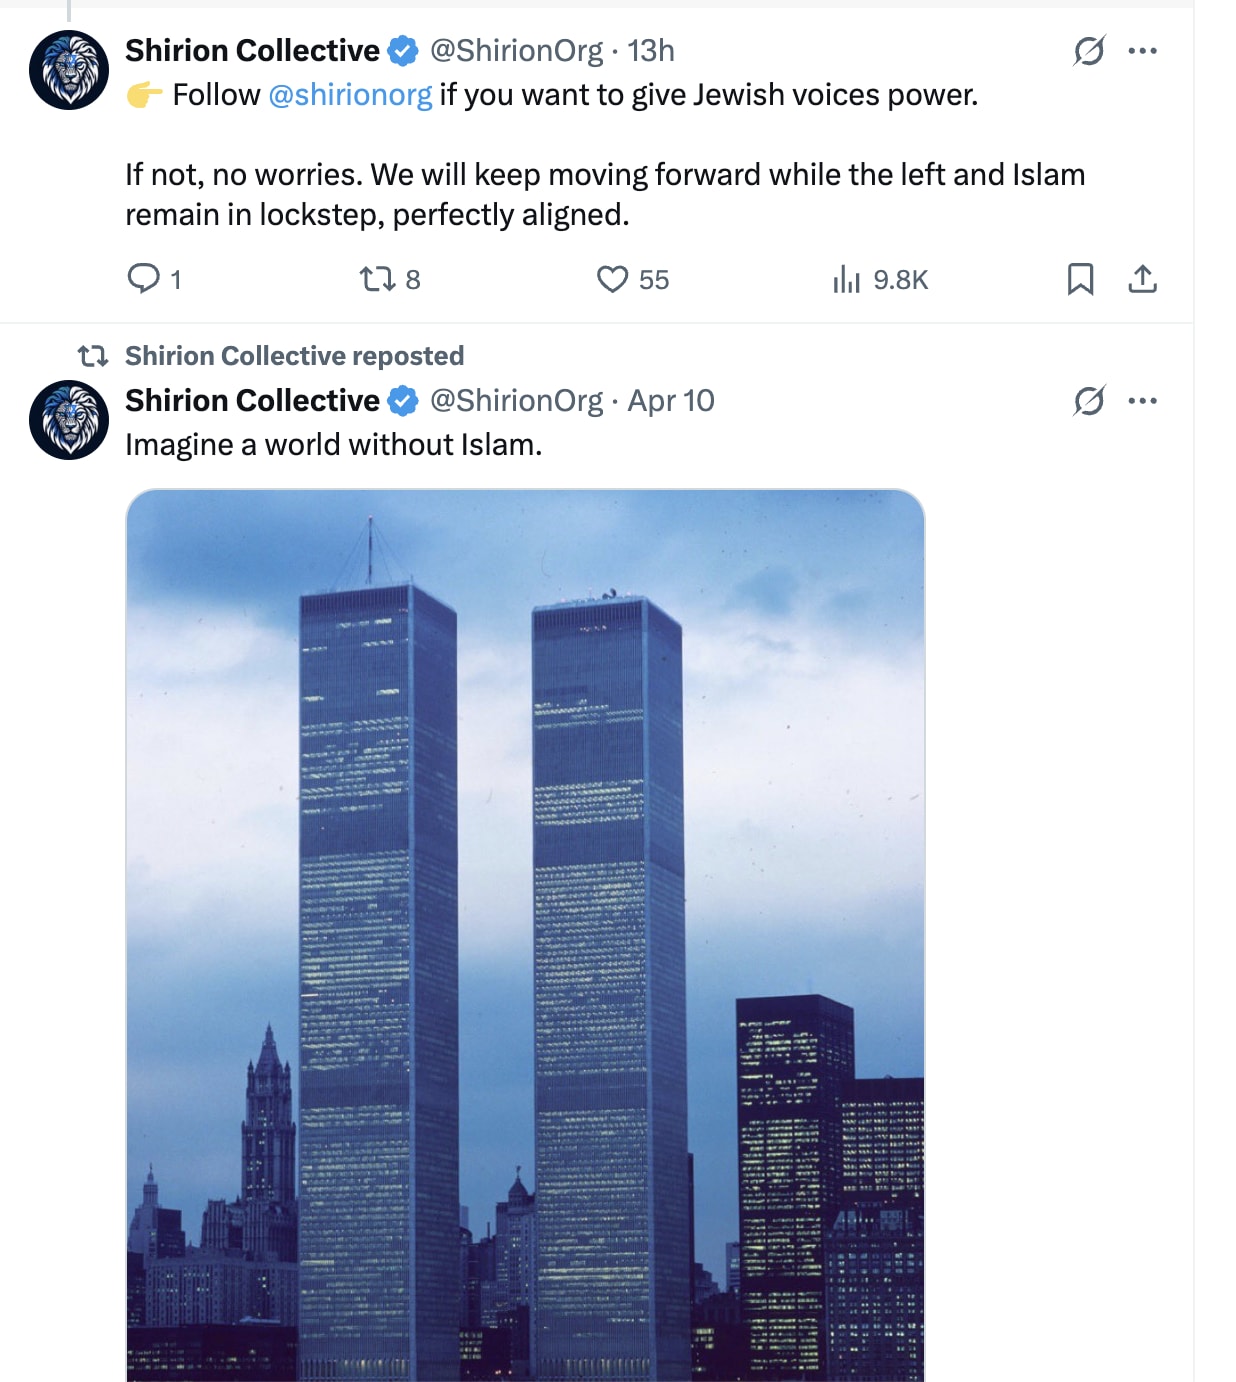Share the first post via upload icon
Image resolution: width=1236 pixels, height=1382 pixels.
[1142, 279]
